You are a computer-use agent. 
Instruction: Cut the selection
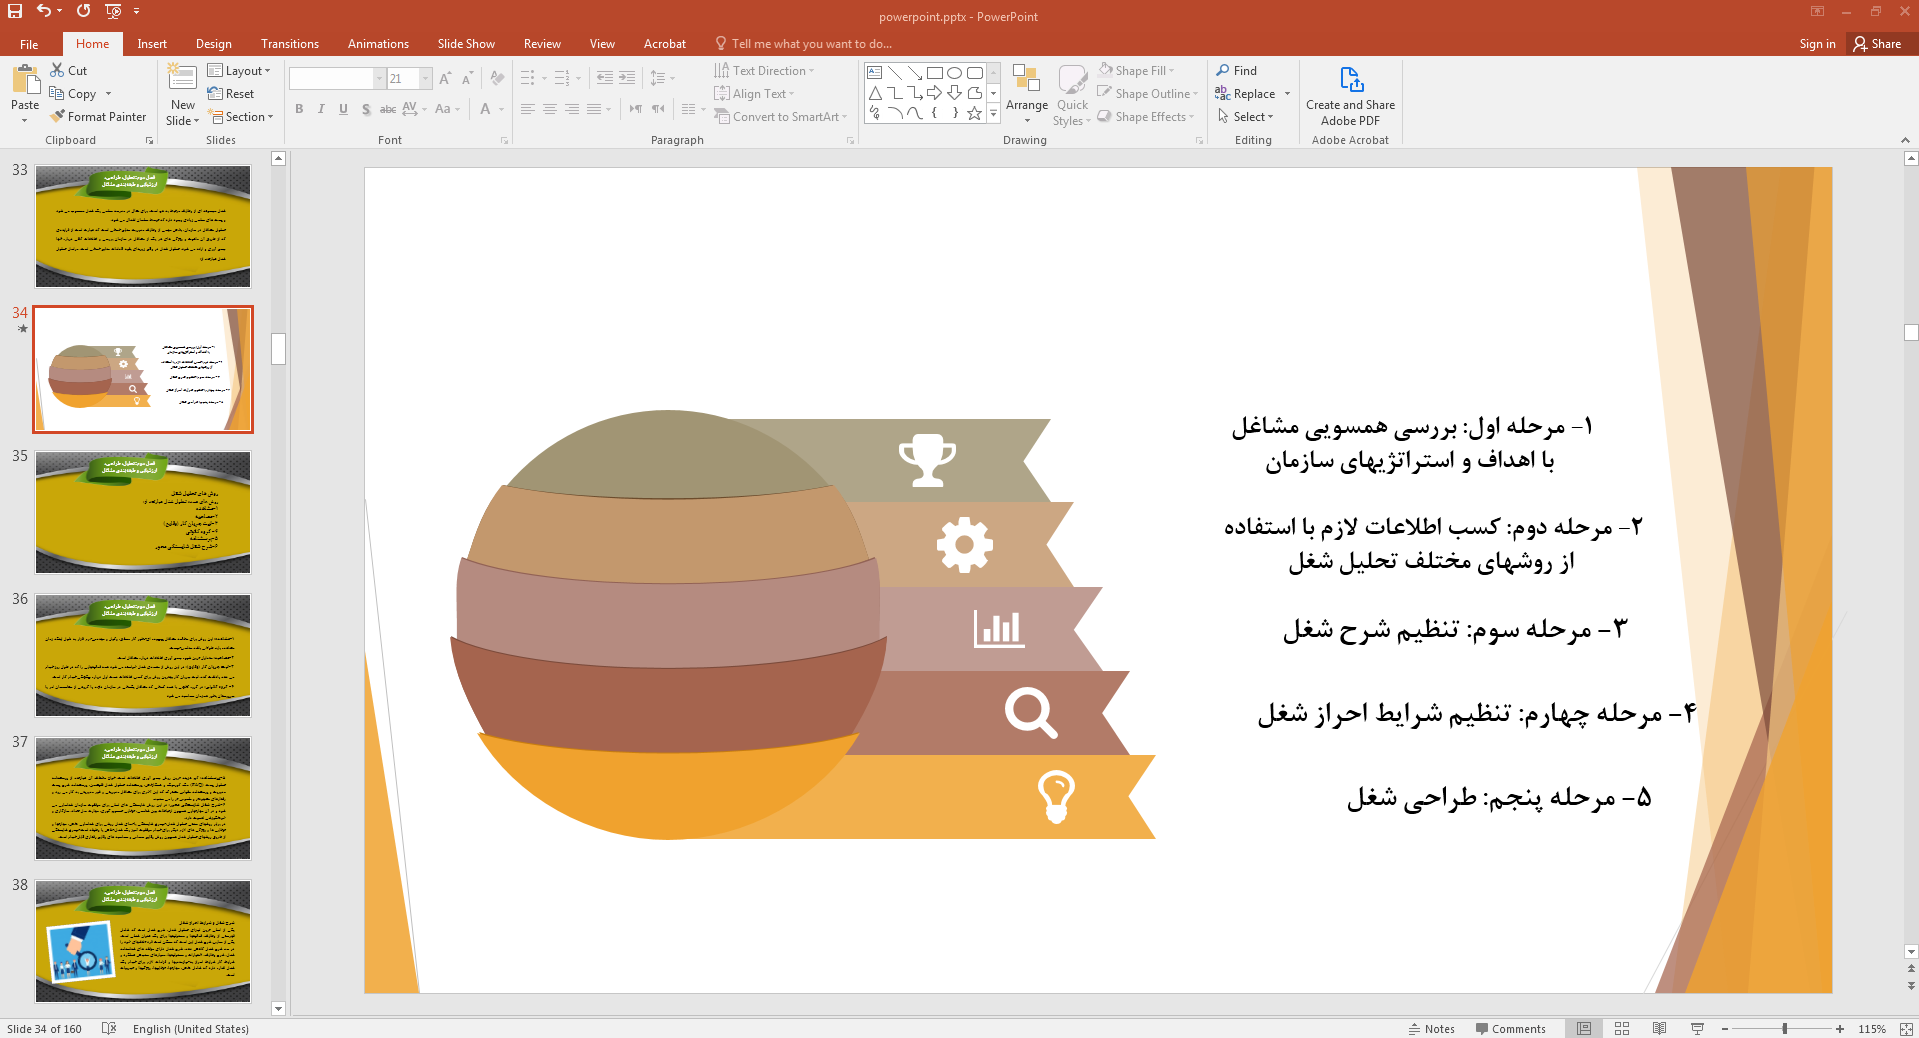pos(69,71)
